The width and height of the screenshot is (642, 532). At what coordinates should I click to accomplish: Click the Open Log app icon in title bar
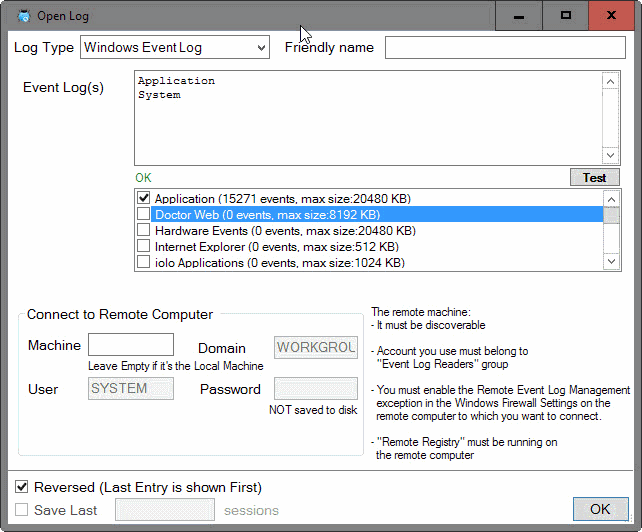[24, 16]
